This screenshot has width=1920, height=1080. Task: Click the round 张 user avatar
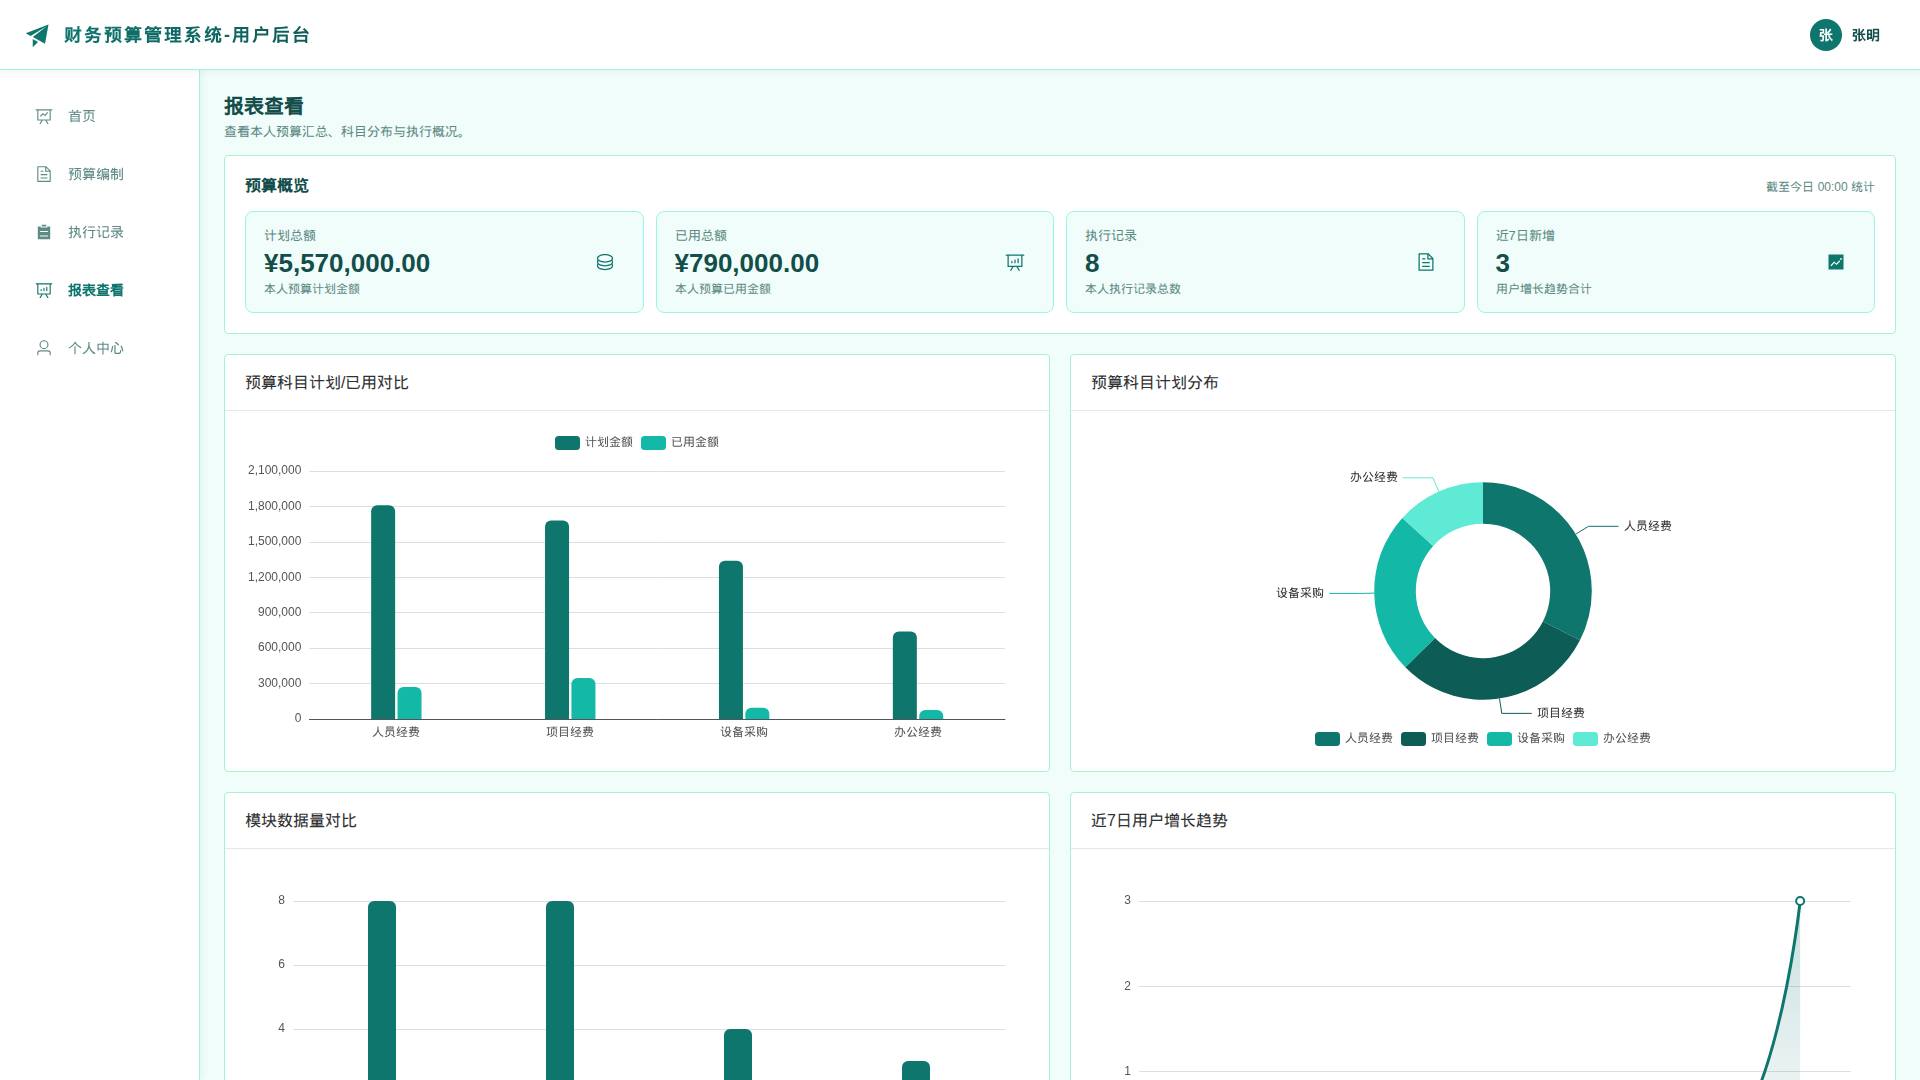[x=1826, y=35]
